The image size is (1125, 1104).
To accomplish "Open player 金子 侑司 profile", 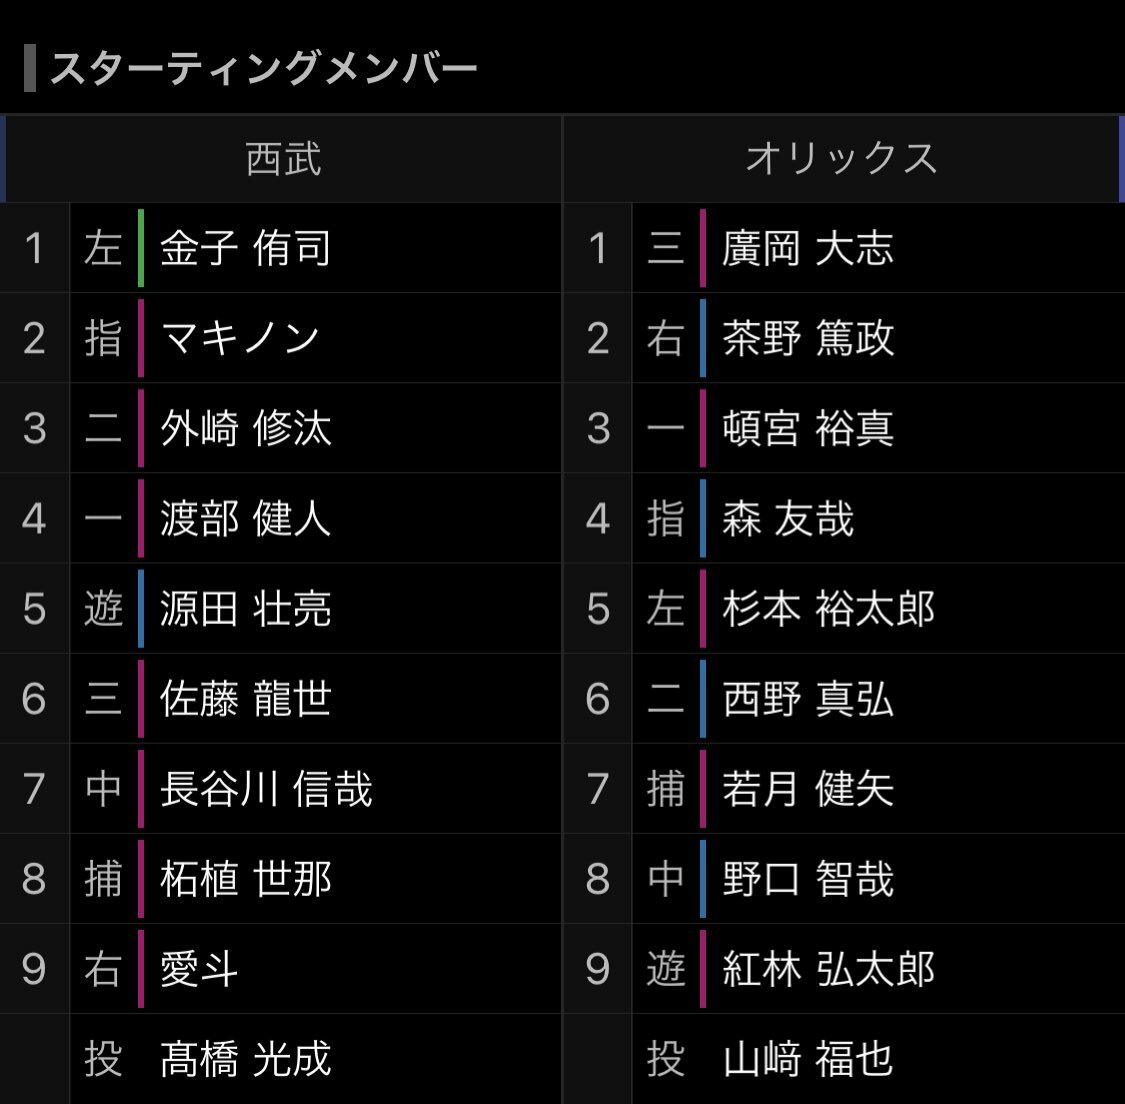I will tap(245, 249).
